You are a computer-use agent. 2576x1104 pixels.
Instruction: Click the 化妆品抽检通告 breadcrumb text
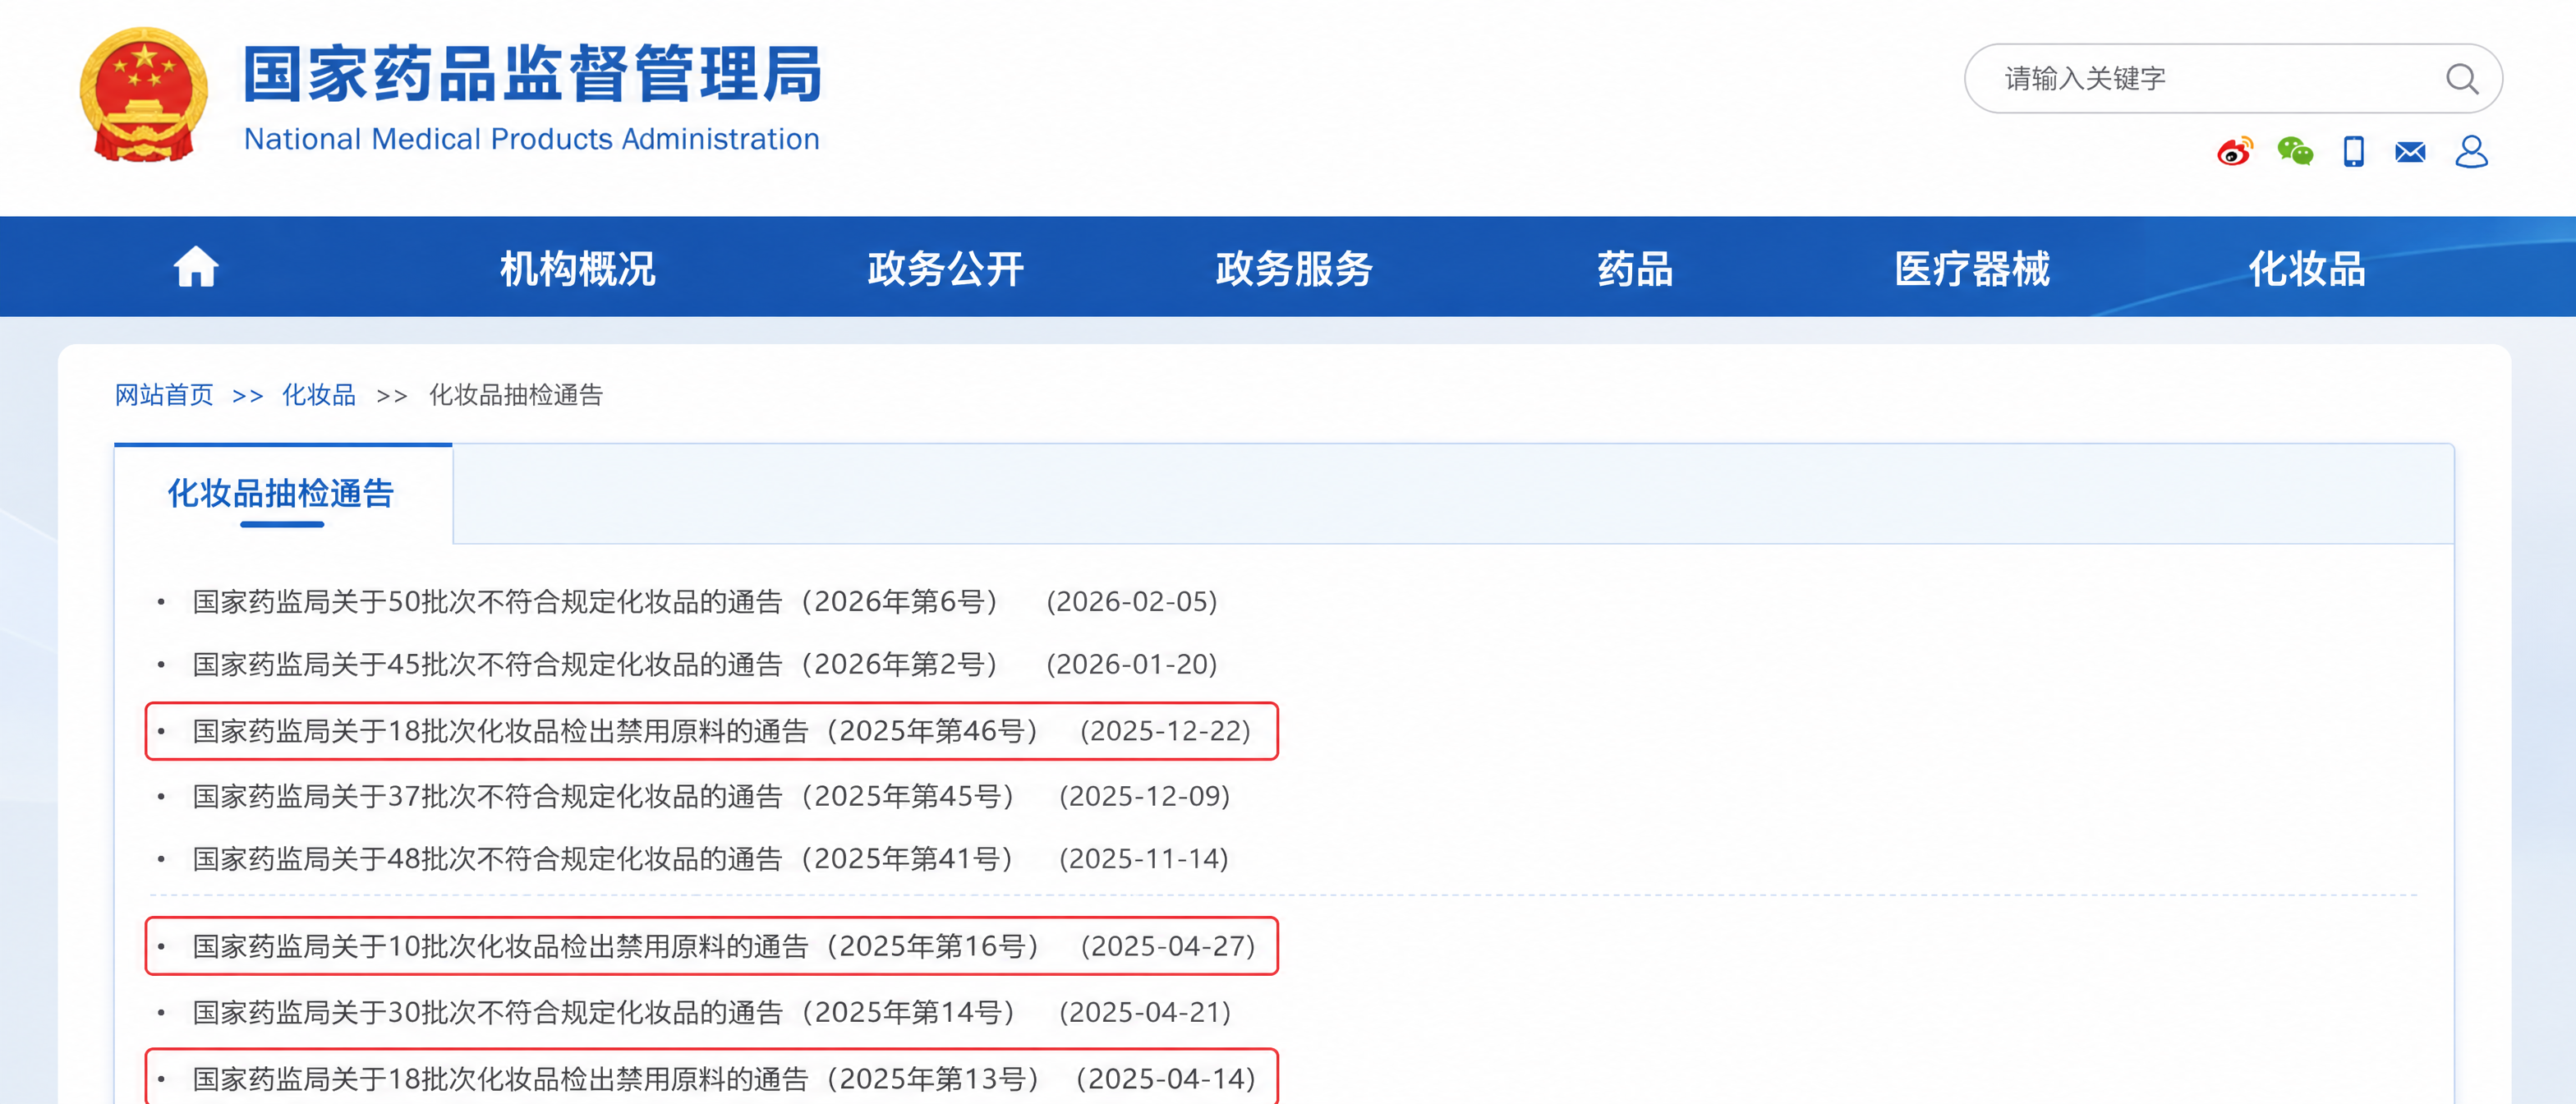(x=516, y=395)
